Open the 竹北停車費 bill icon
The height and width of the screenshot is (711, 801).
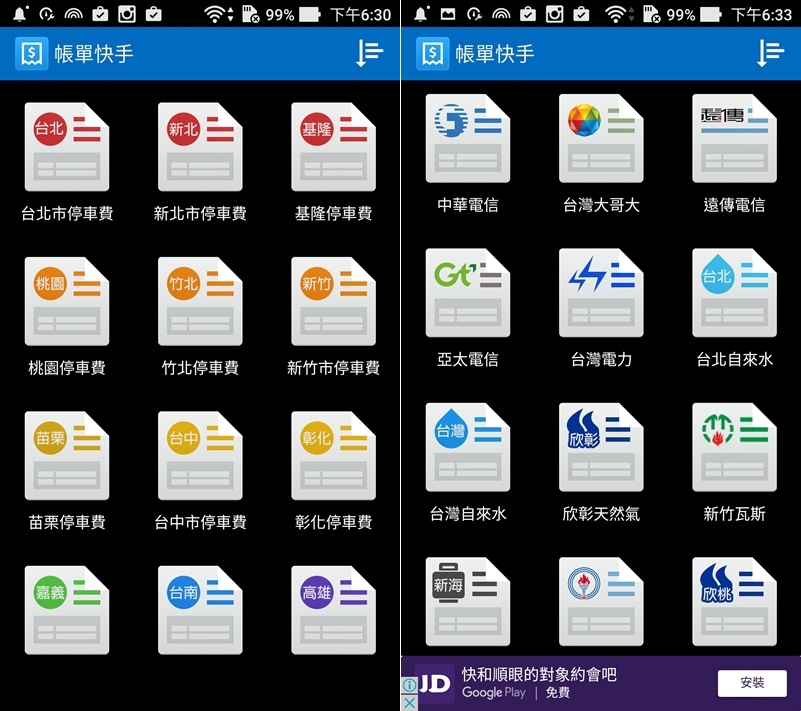pos(200,301)
